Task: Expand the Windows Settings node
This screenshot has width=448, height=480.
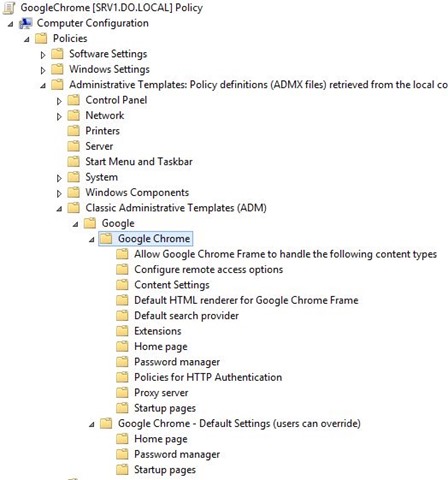Action: (43, 70)
